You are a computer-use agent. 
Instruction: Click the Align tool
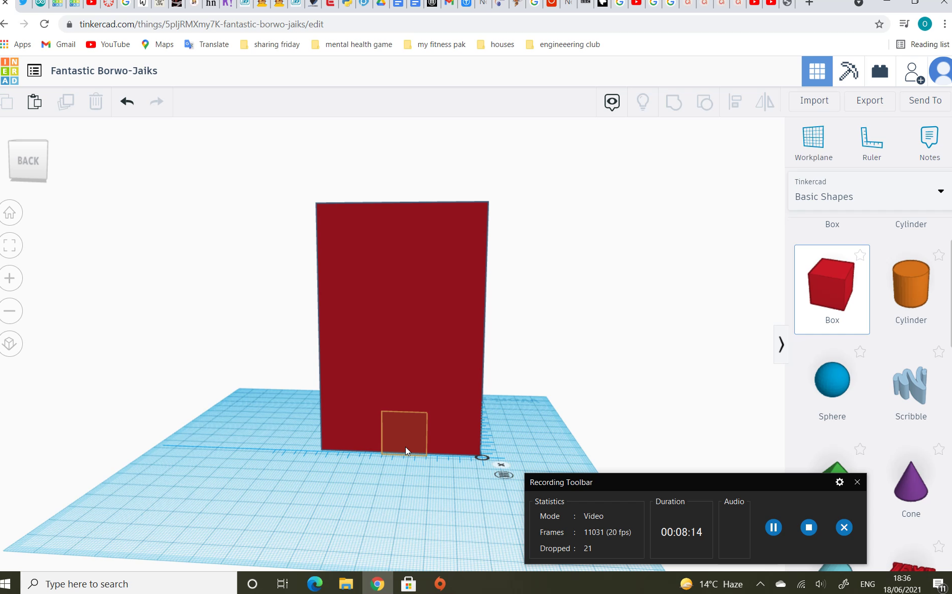[x=735, y=101]
